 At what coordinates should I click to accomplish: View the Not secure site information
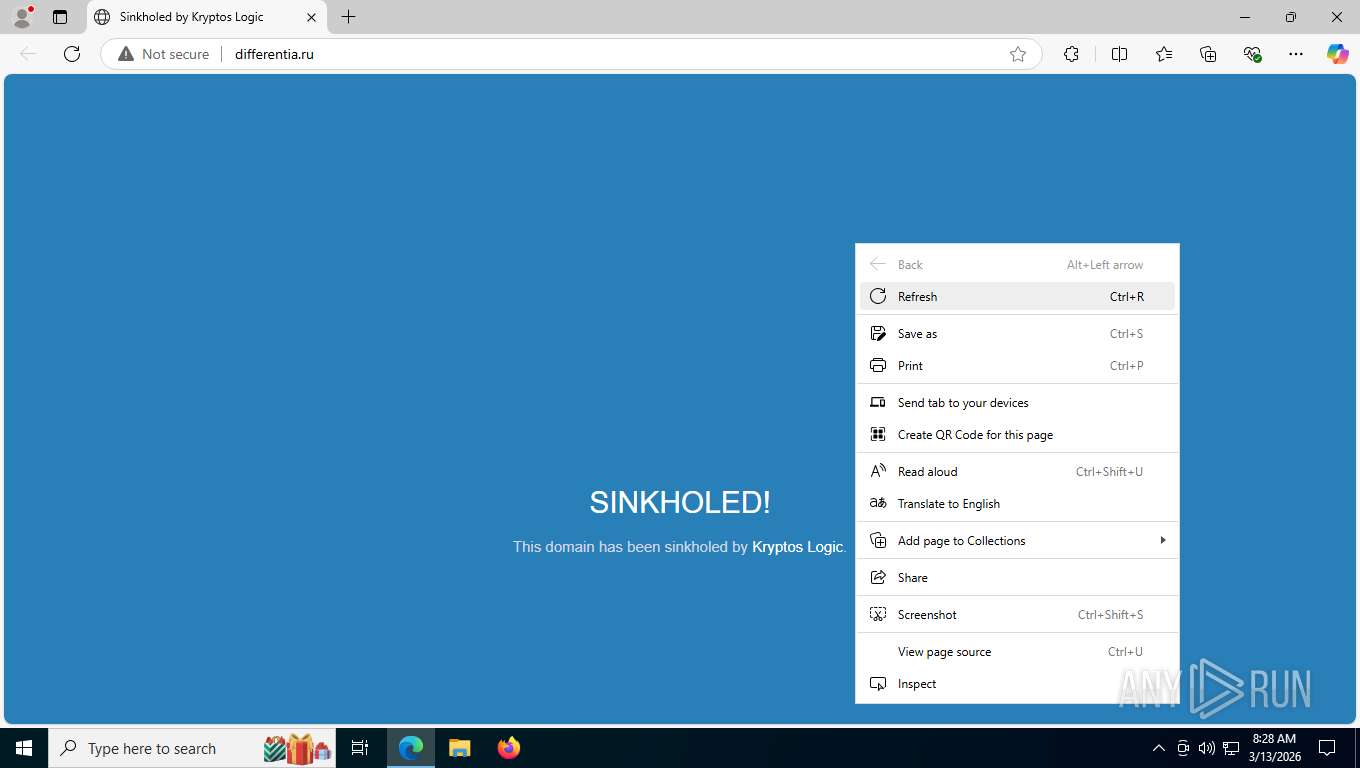pos(164,54)
